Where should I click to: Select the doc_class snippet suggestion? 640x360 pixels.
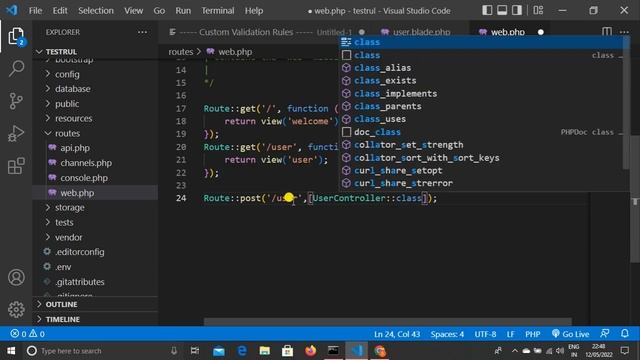click(x=482, y=132)
